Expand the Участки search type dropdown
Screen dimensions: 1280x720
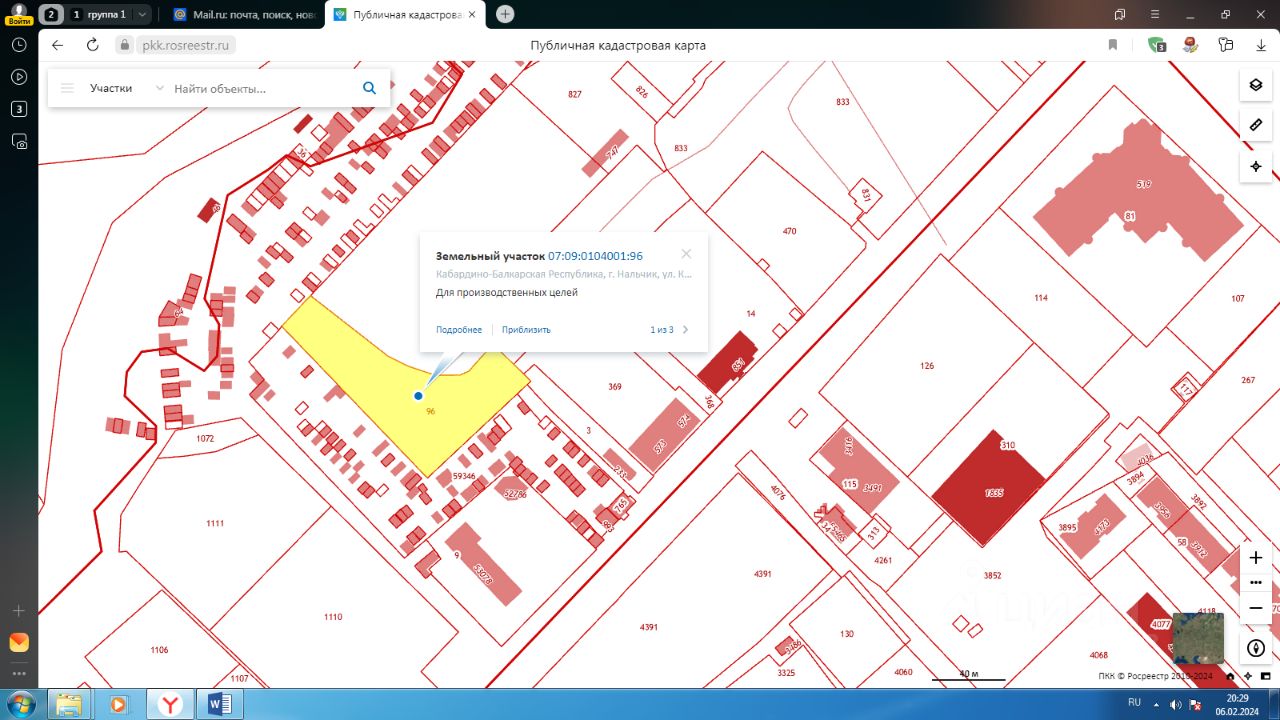[159, 88]
